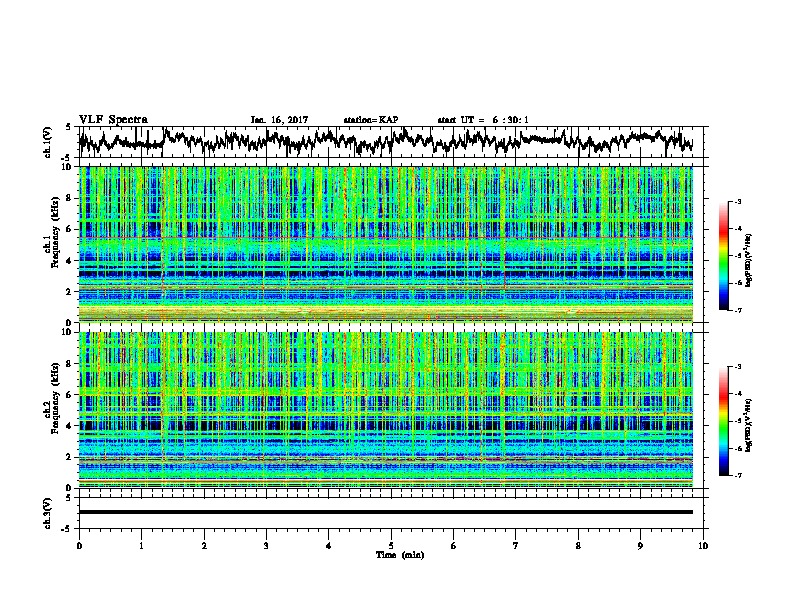Click the ch.2 spectrogram colorbar
This screenshot has width=792, height=612.
(724, 421)
